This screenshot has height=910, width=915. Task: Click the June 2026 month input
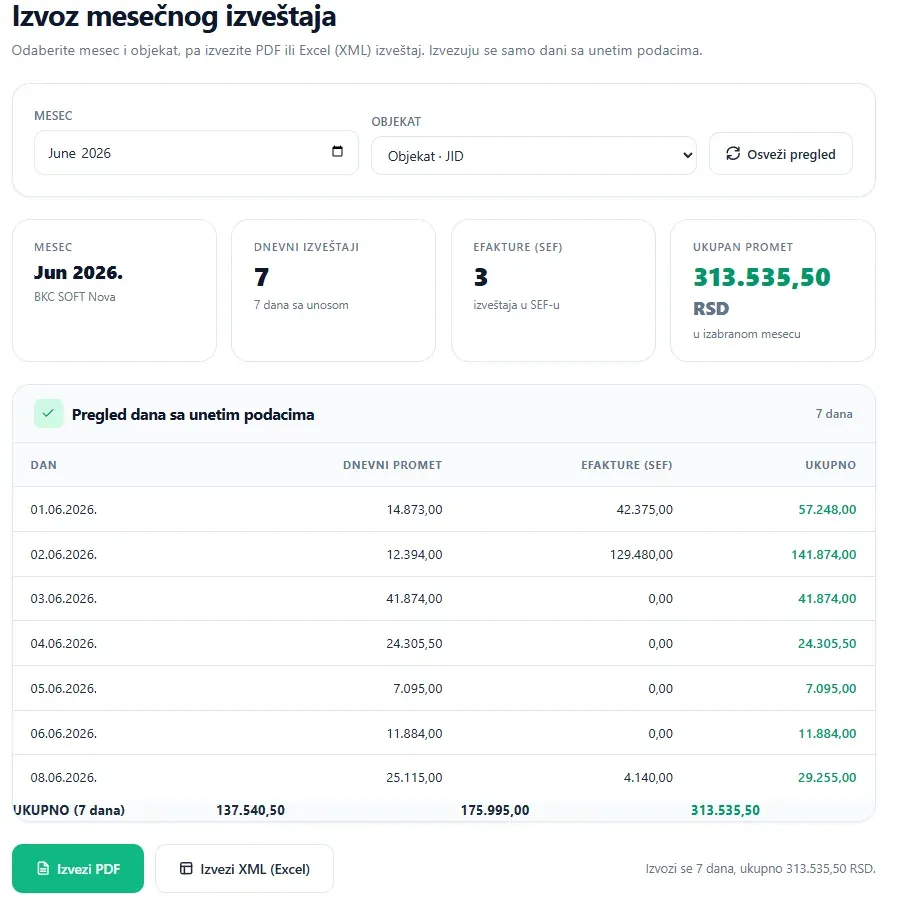(196, 153)
